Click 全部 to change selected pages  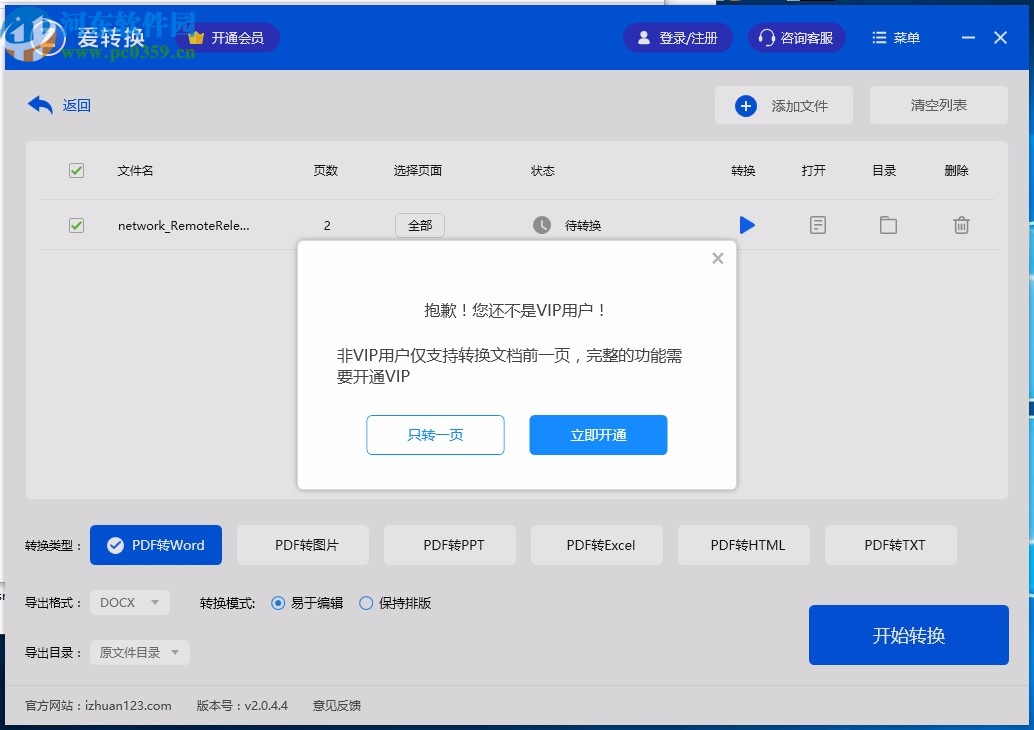point(419,225)
